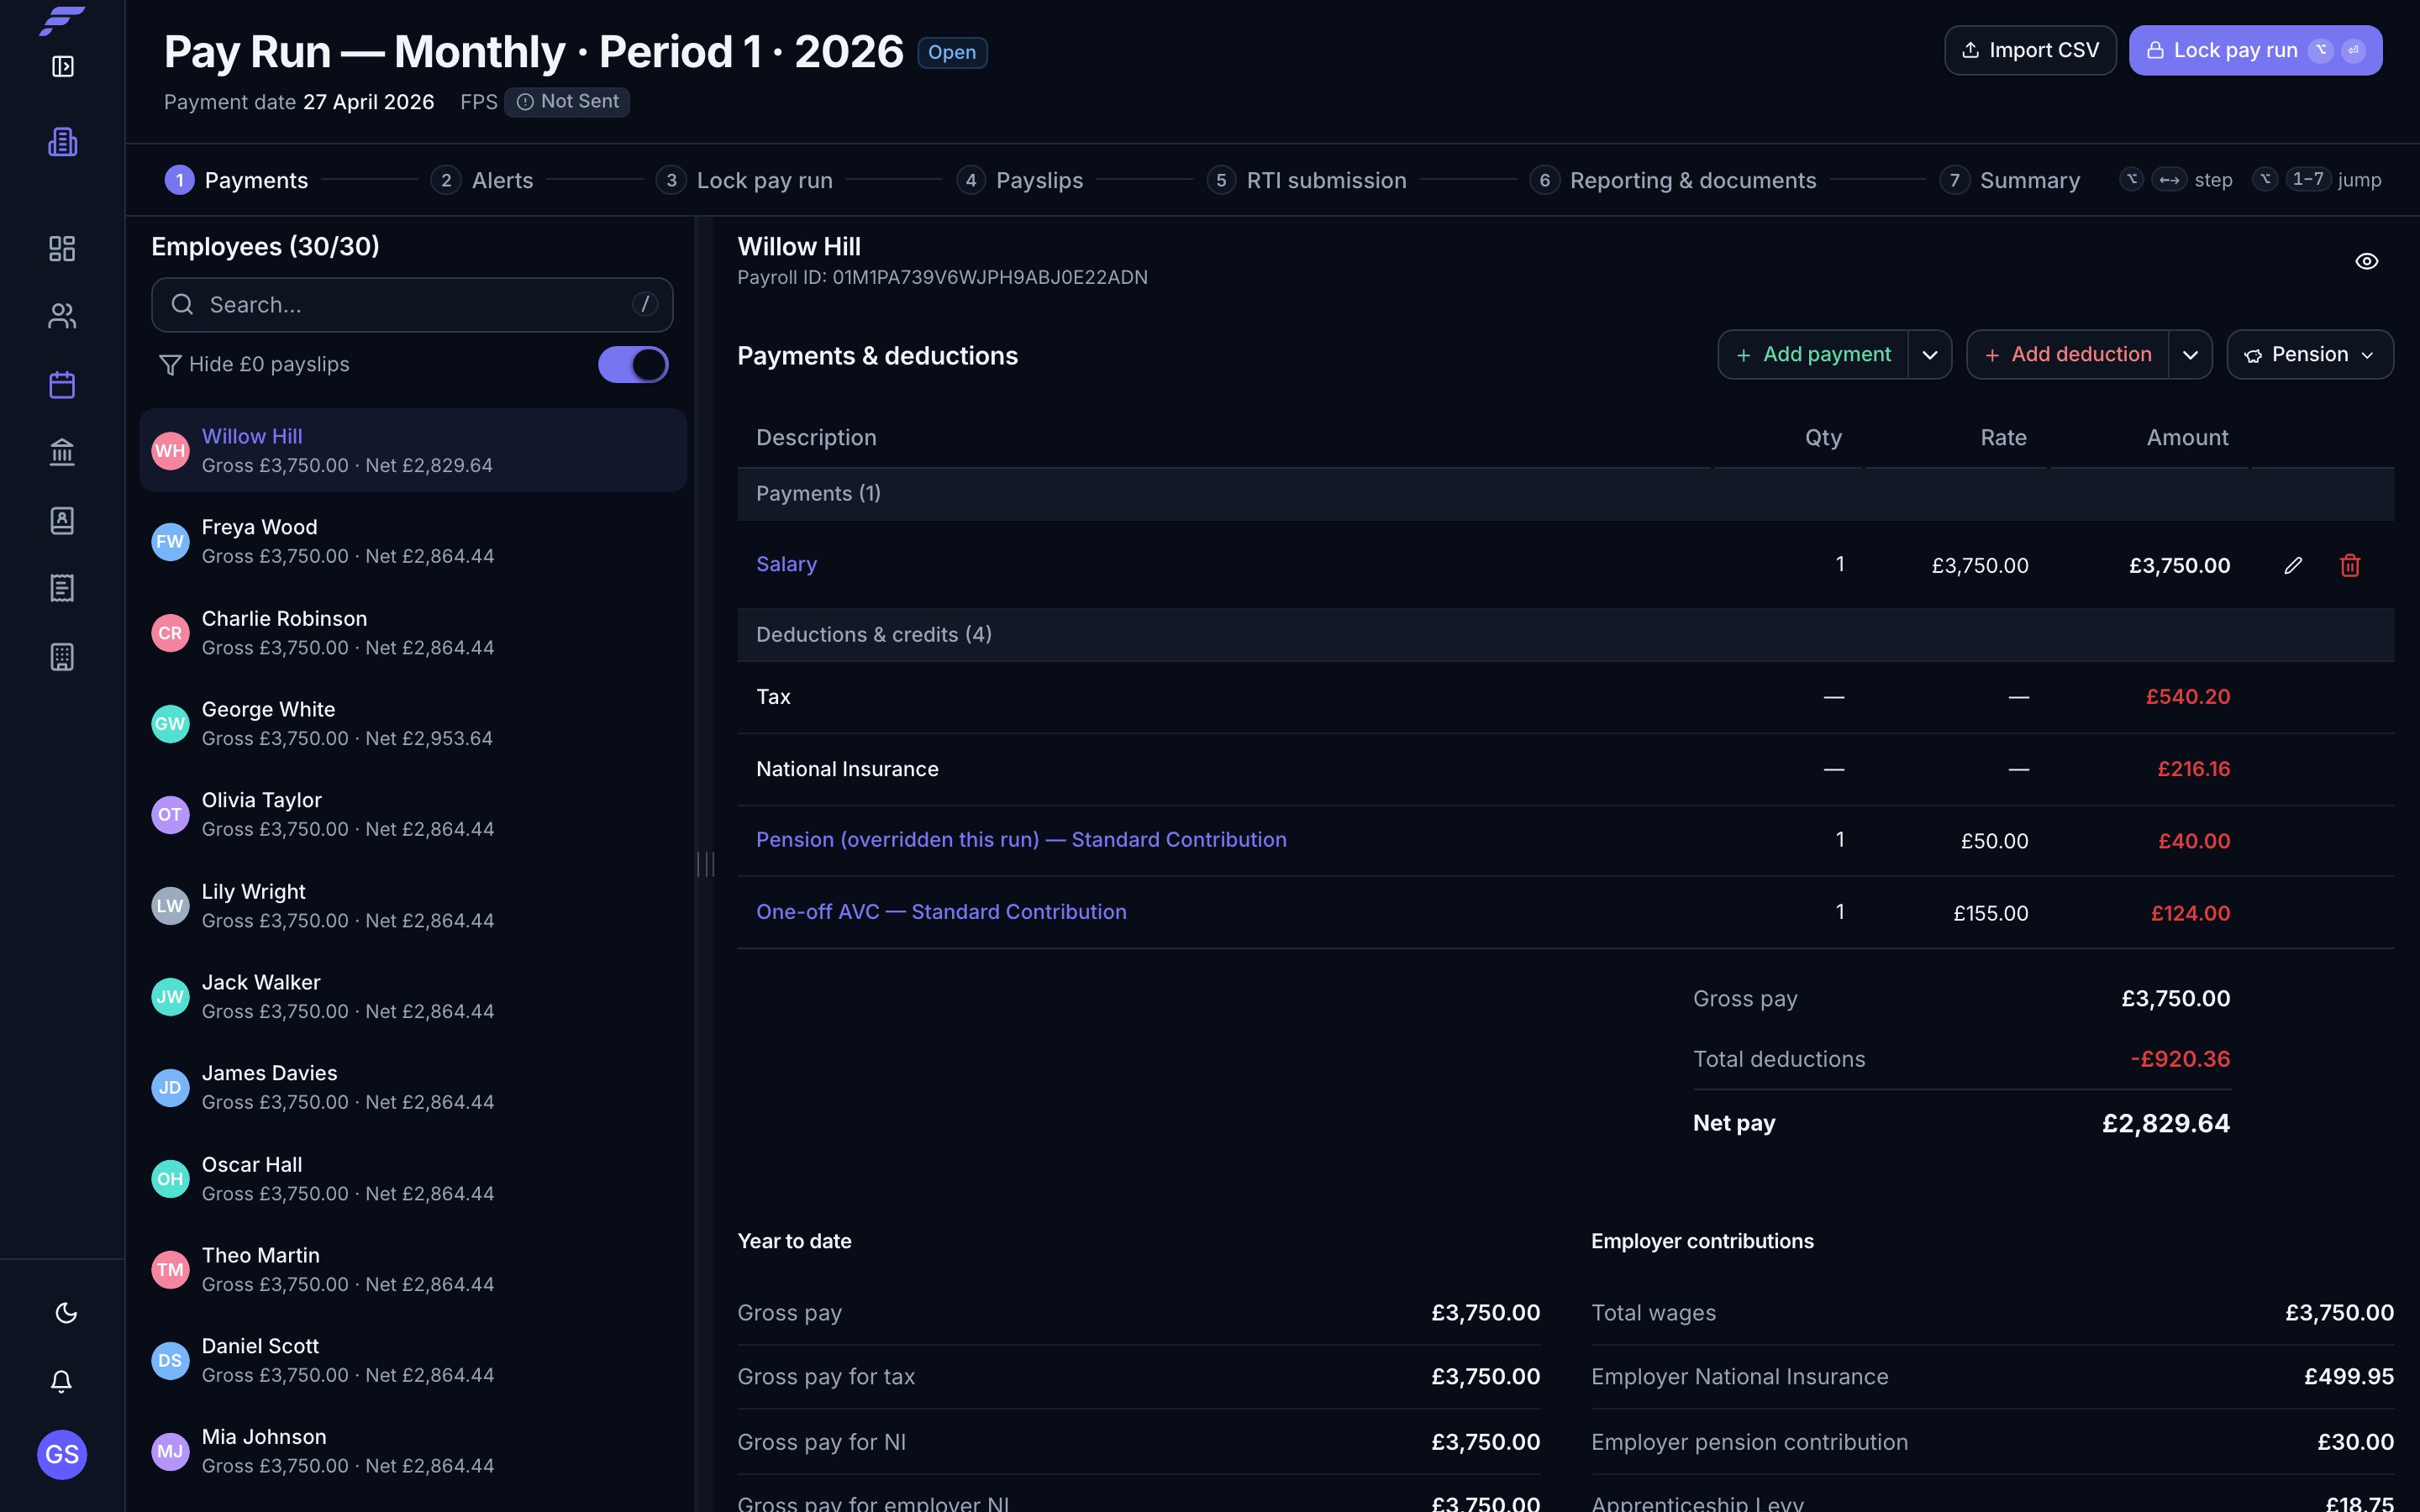Image resolution: width=2420 pixels, height=1512 pixels.
Task: Open the company building icon in sidebar
Action: tap(62, 141)
